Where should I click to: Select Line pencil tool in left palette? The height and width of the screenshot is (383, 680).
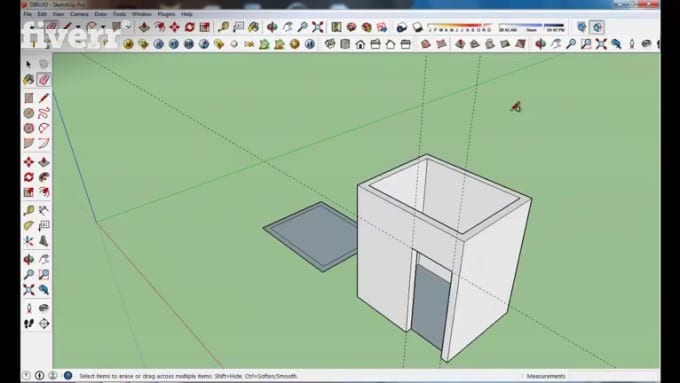[43, 98]
